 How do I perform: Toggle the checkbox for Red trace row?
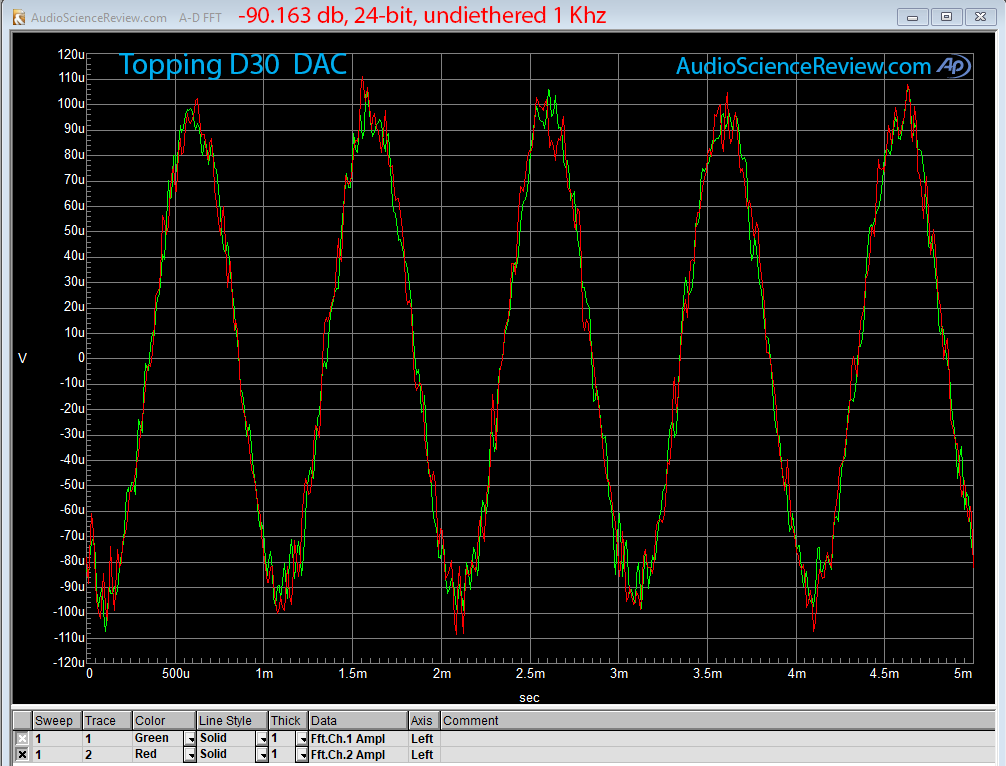click(22, 754)
